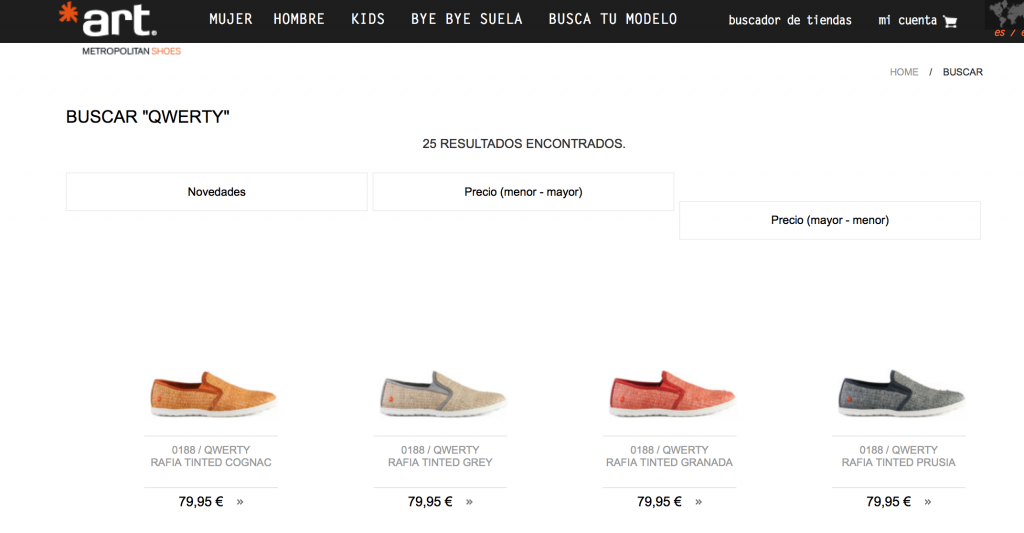Click the arrow next to Cognac price
This screenshot has height=533, width=1024.
point(240,502)
